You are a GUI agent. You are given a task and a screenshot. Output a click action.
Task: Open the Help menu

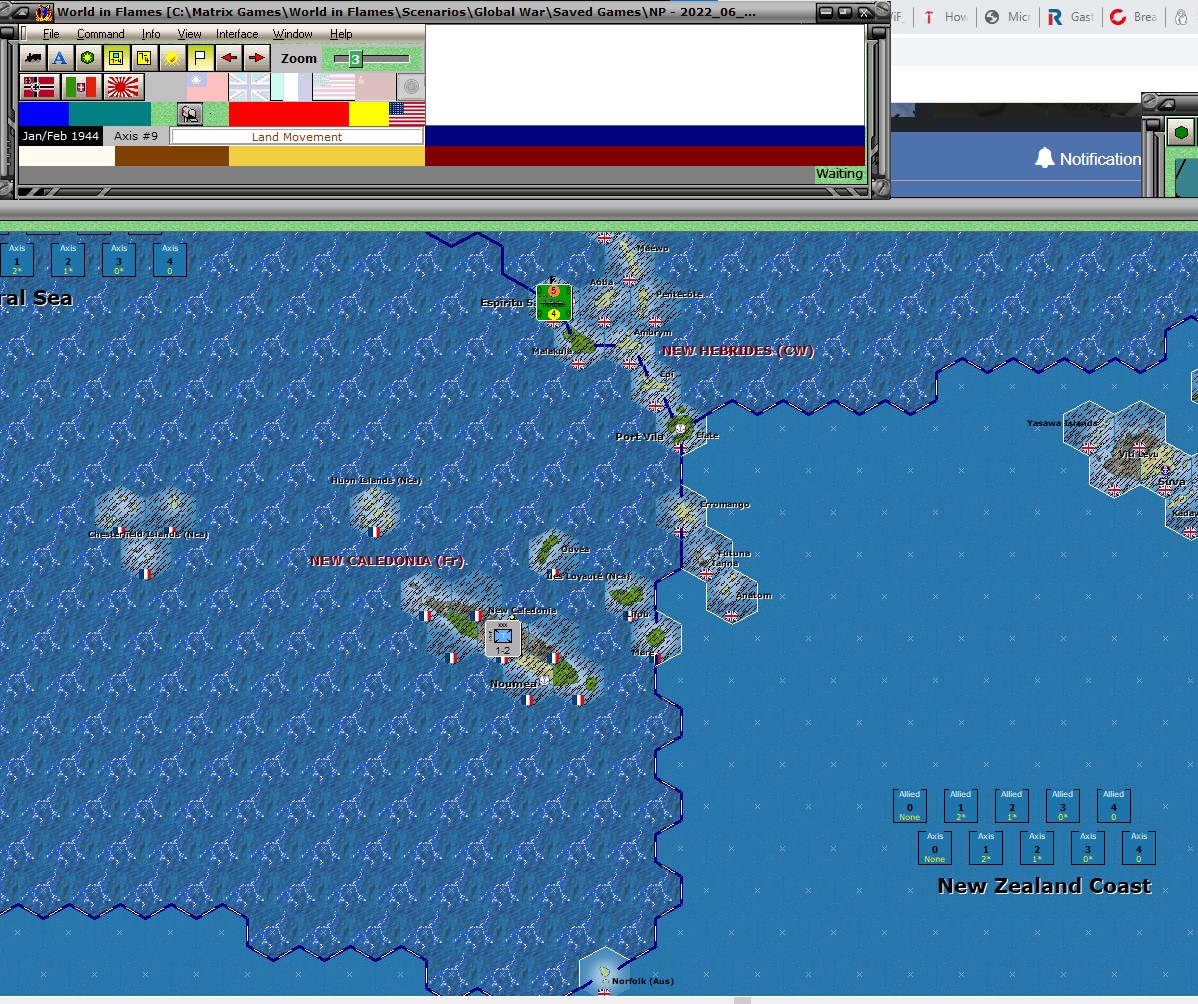click(x=341, y=34)
